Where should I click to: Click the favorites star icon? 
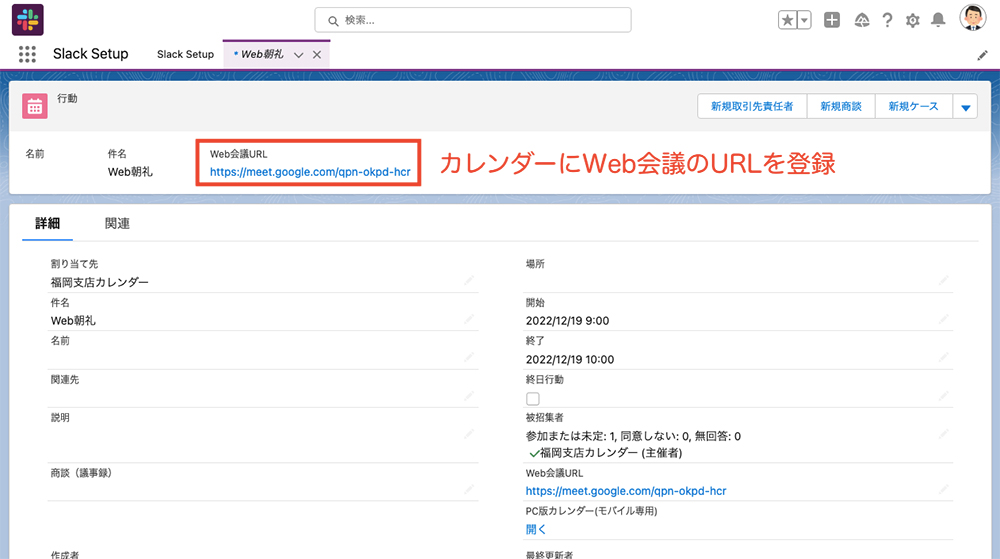(x=788, y=20)
